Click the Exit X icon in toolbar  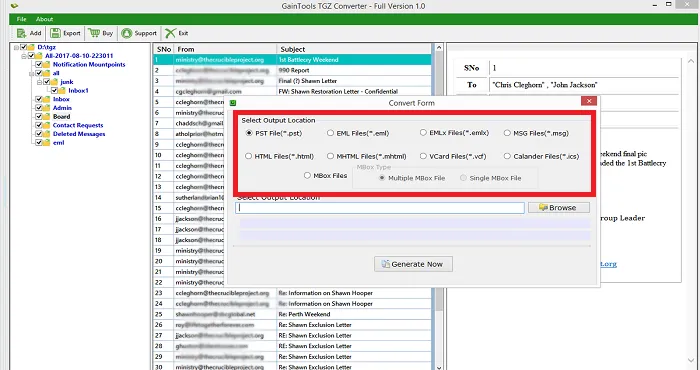[x=170, y=33]
